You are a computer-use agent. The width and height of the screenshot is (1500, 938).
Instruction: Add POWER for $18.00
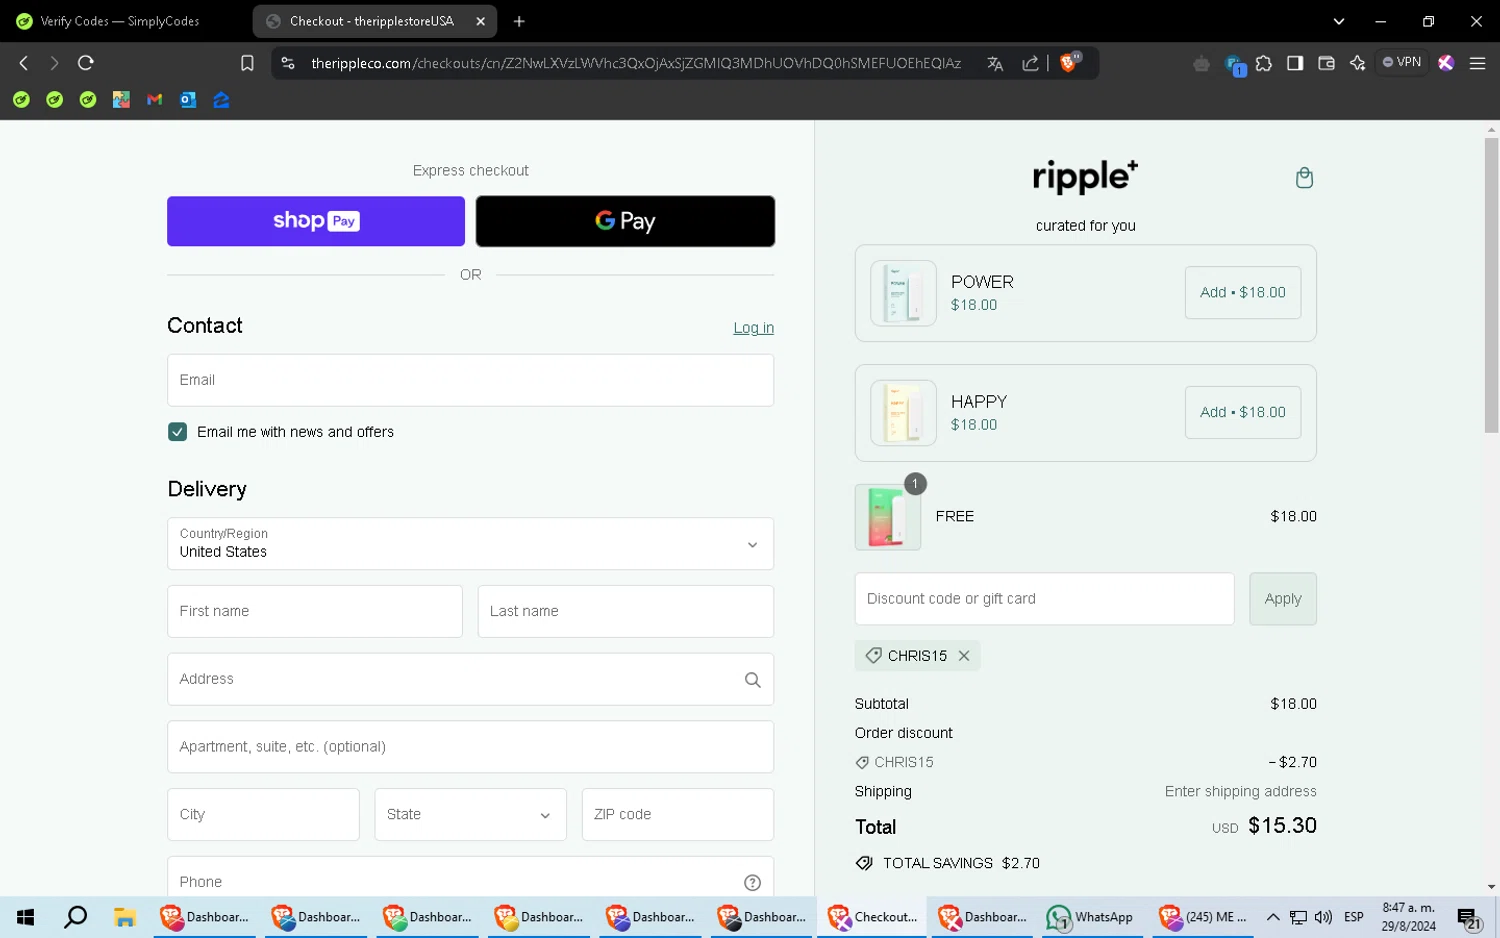click(1243, 293)
